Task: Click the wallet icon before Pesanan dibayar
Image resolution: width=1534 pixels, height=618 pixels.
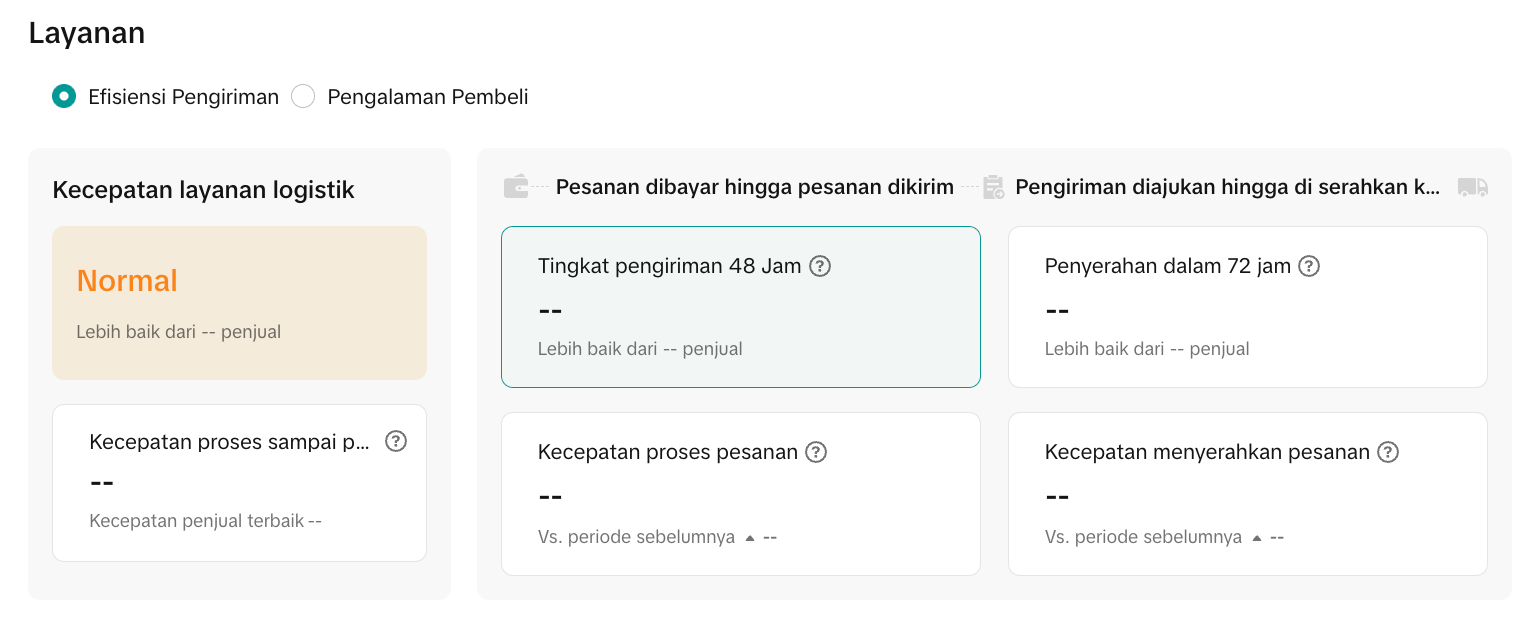Action: point(516,187)
